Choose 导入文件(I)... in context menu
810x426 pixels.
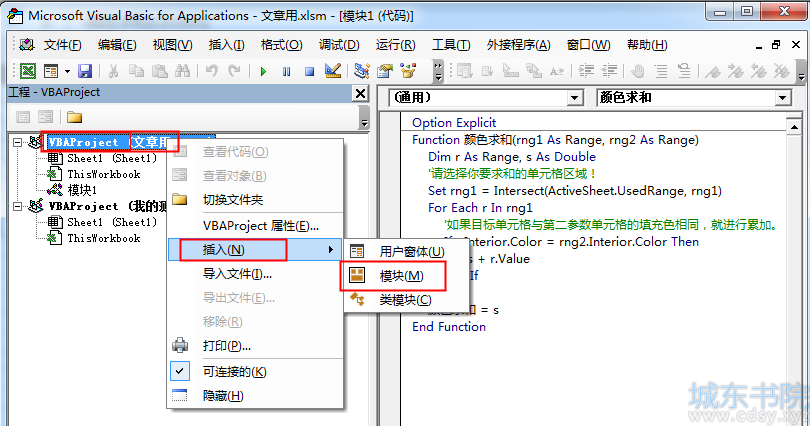tap(256, 274)
